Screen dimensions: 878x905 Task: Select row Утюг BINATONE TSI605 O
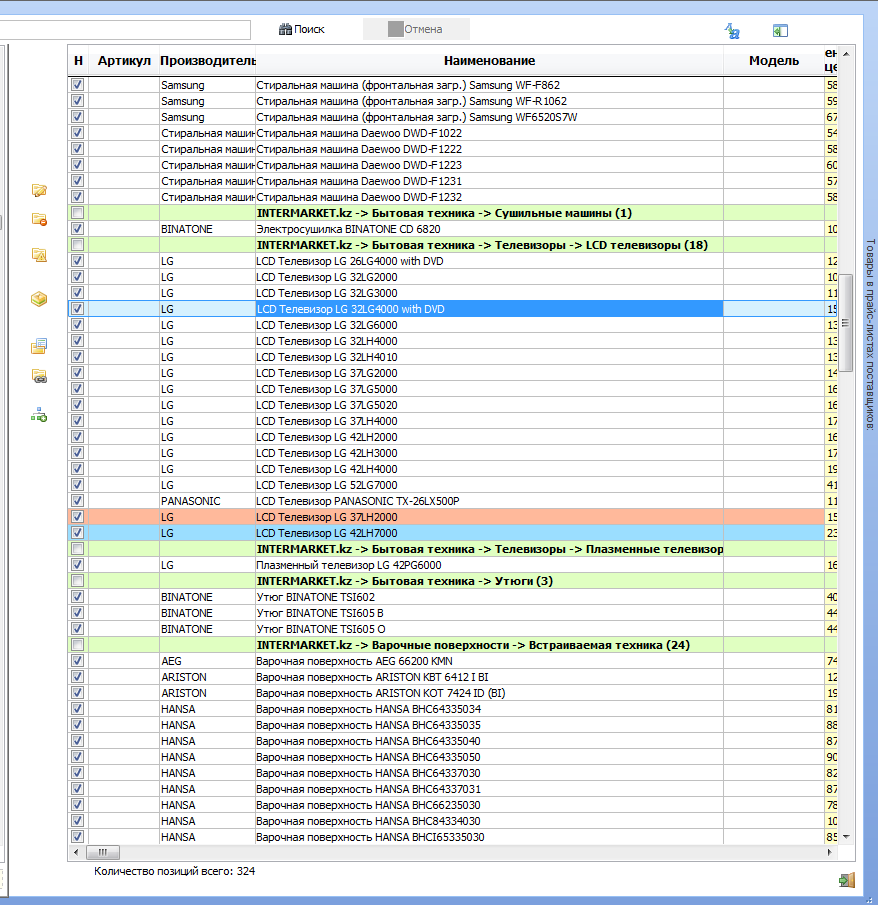coord(453,629)
